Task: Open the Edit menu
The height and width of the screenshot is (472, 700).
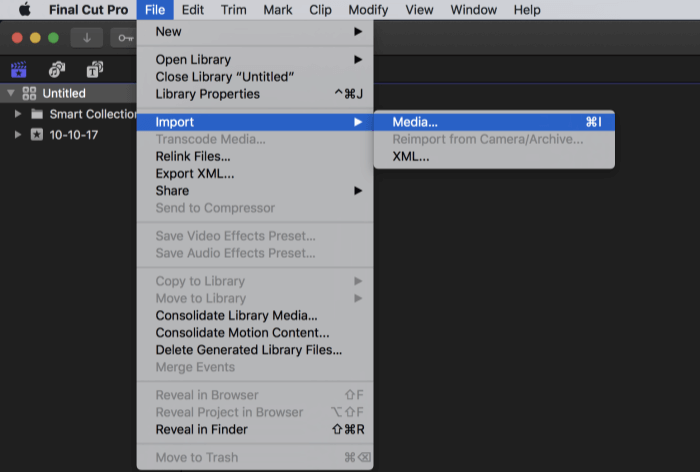Action: [x=193, y=9]
